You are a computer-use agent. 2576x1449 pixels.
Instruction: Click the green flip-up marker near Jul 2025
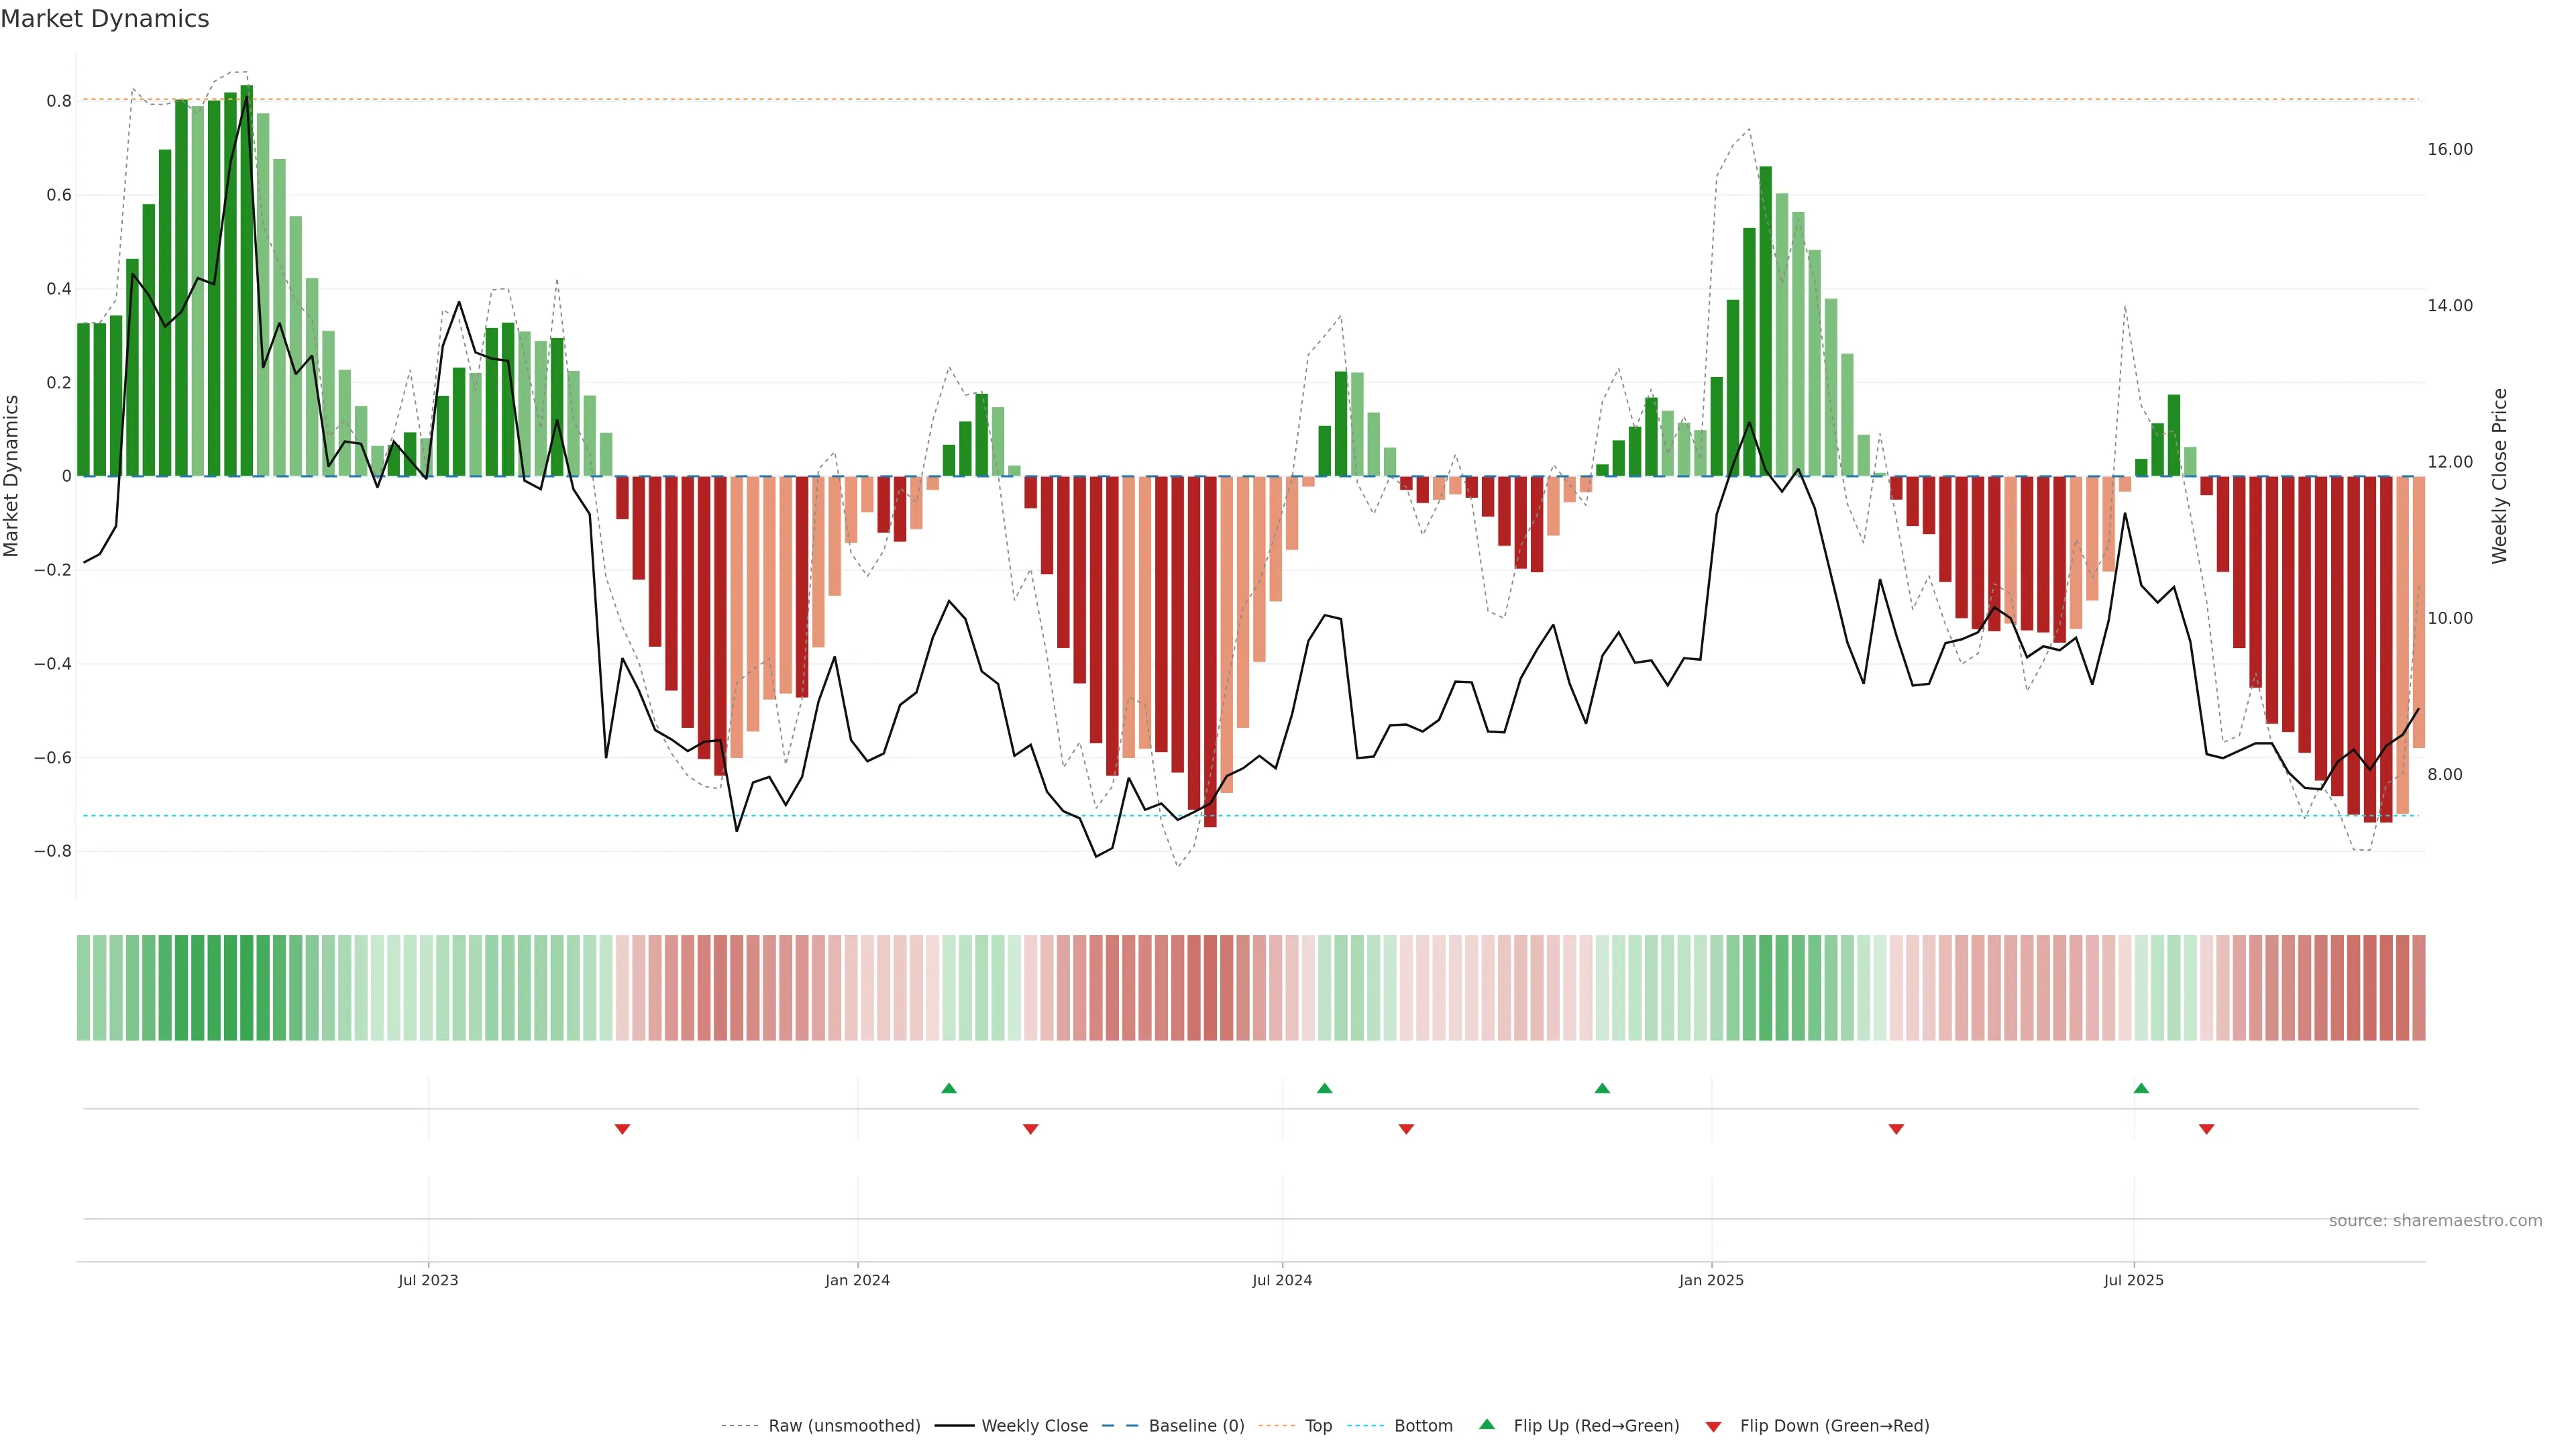pos(2141,1088)
